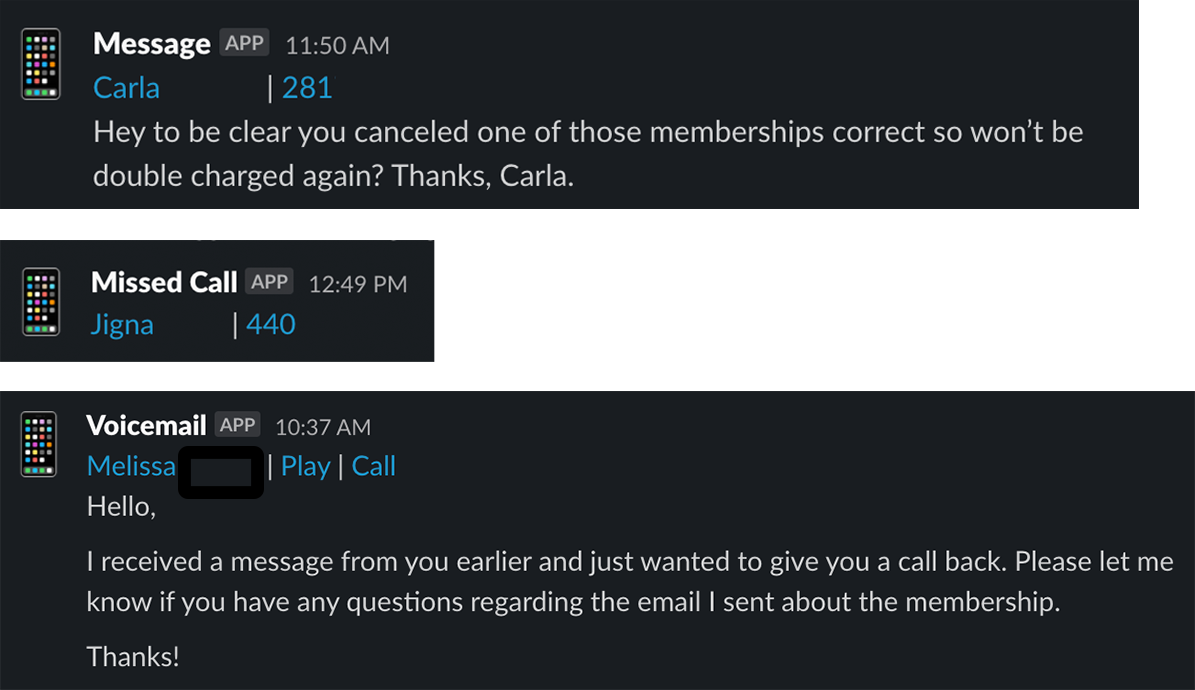Click Carla's message text about canceled memberships
This screenshot has width=1195, height=690.
588,154
